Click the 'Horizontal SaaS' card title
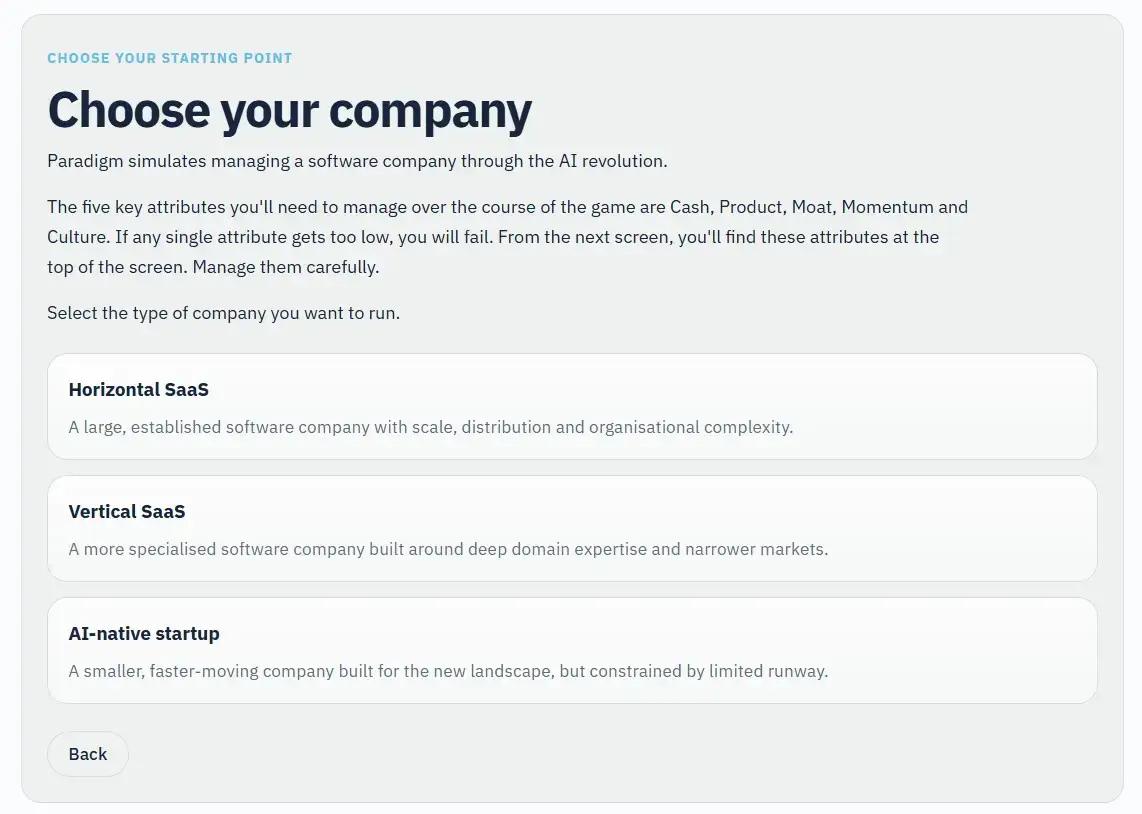Screen dimensions: 1142x814 138,390
